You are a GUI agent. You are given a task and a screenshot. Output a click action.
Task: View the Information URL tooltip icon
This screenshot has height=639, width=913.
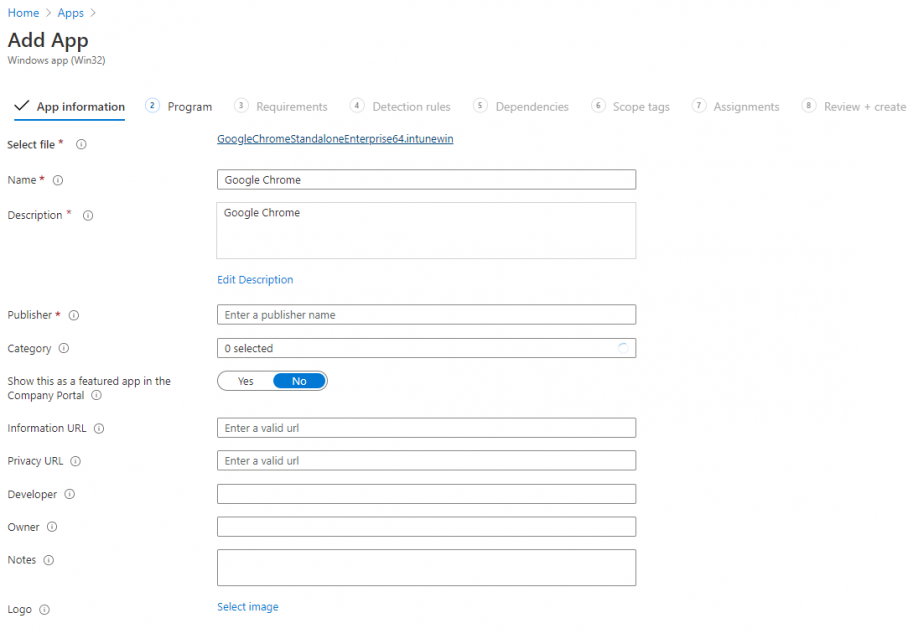coord(99,428)
